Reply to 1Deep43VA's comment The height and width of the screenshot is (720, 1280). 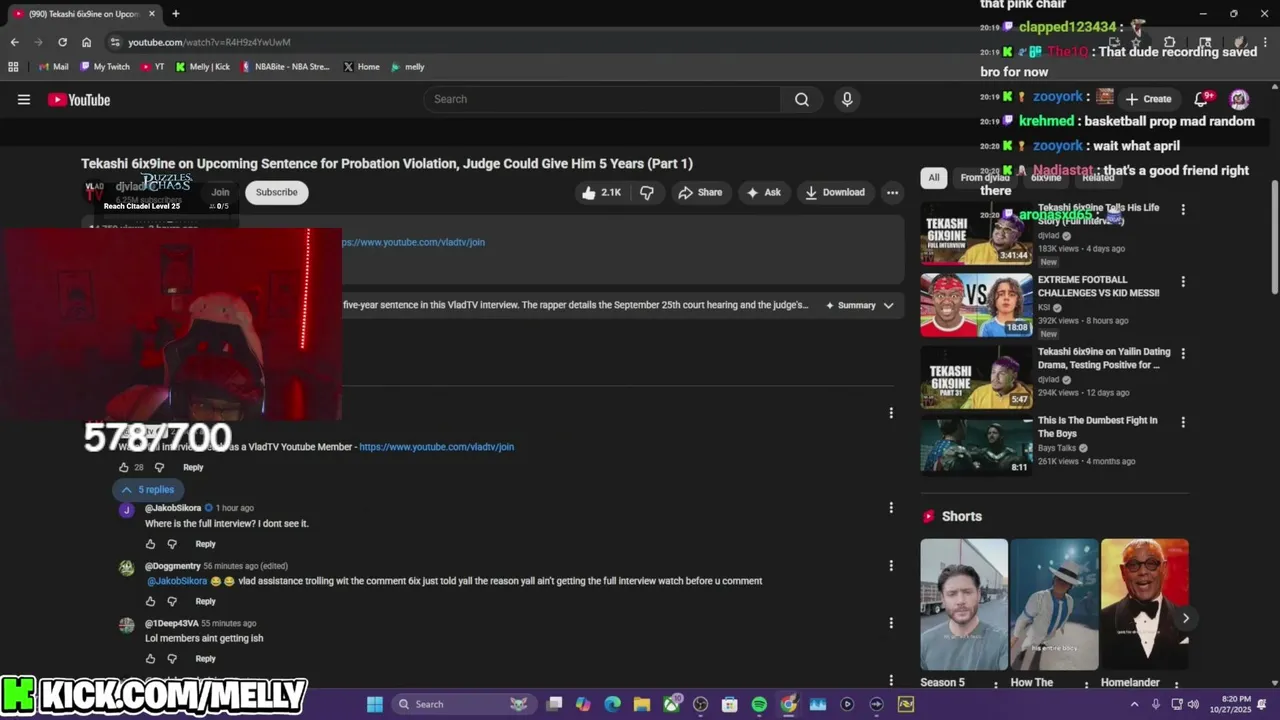tap(205, 659)
